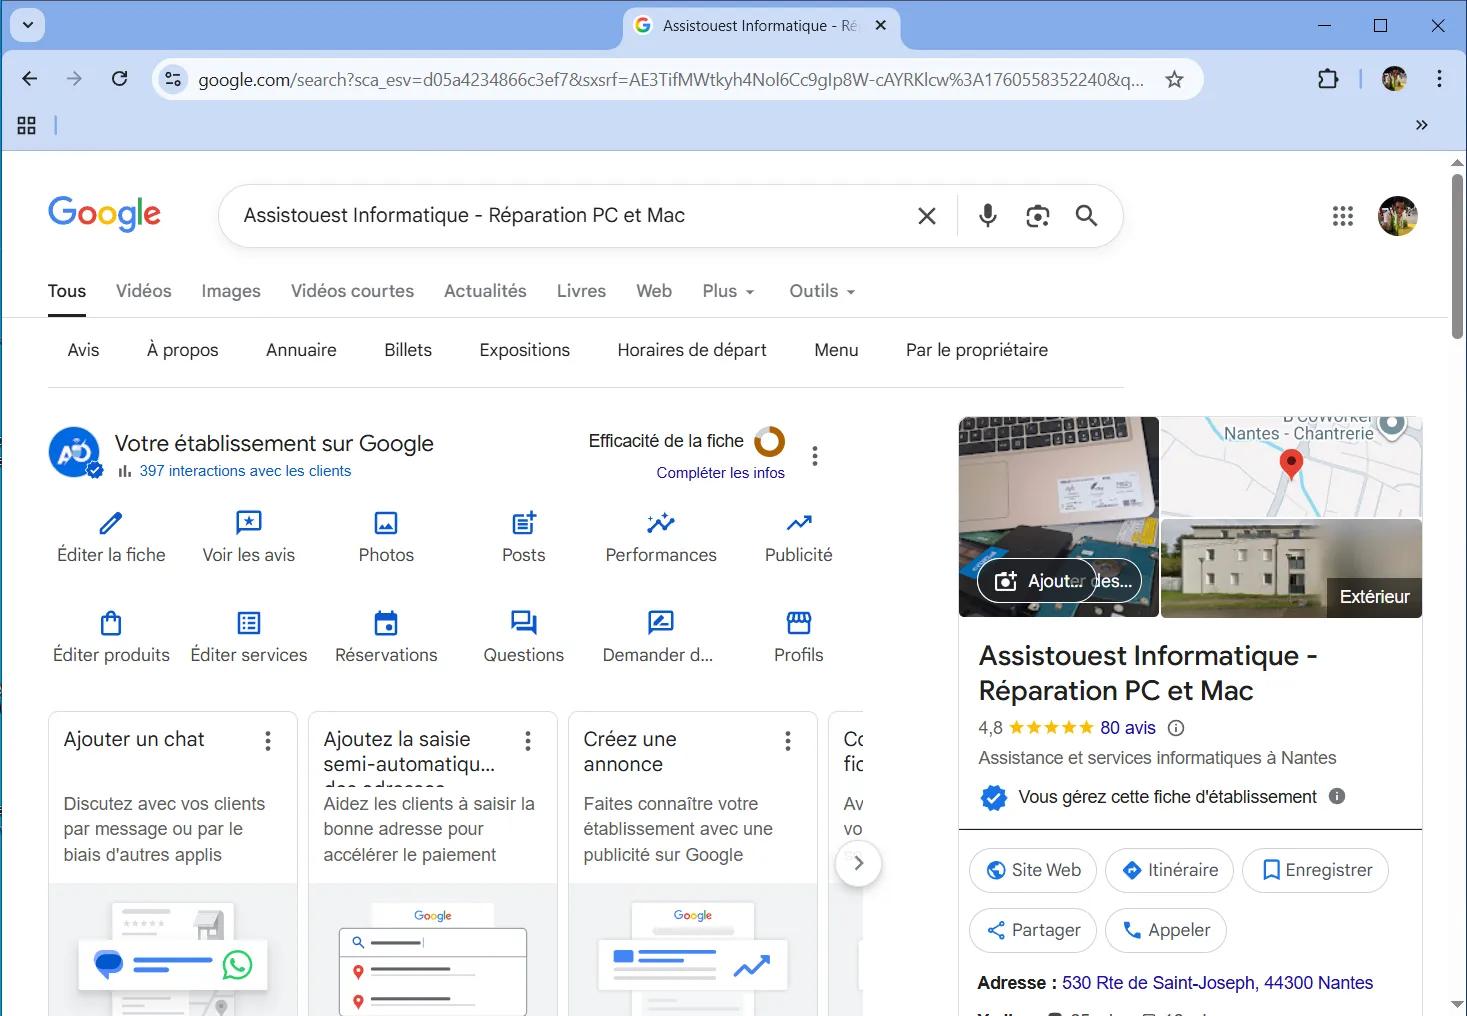The height and width of the screenshot is (1016, 1467).
Task: Click the Itinéraire button
Action: pyautogui.click(x=1169, y=870)
